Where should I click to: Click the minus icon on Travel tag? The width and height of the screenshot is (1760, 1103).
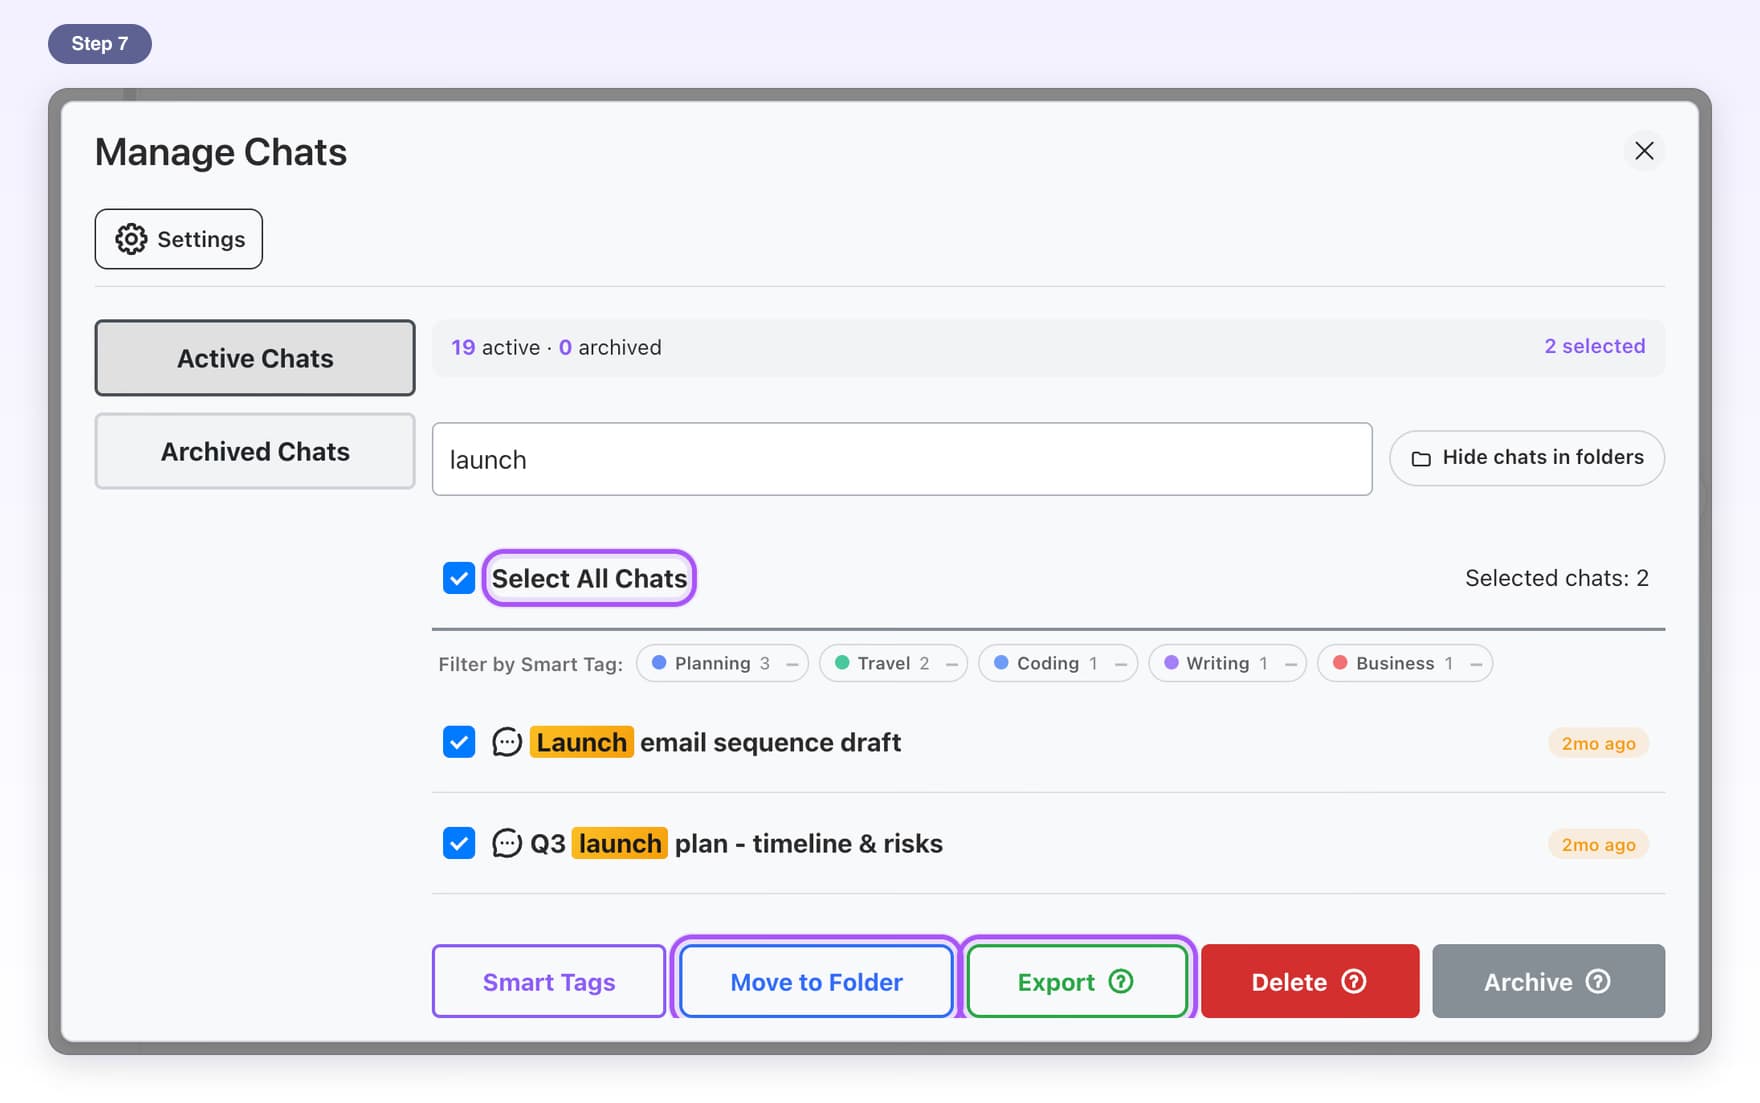(951, 664)
